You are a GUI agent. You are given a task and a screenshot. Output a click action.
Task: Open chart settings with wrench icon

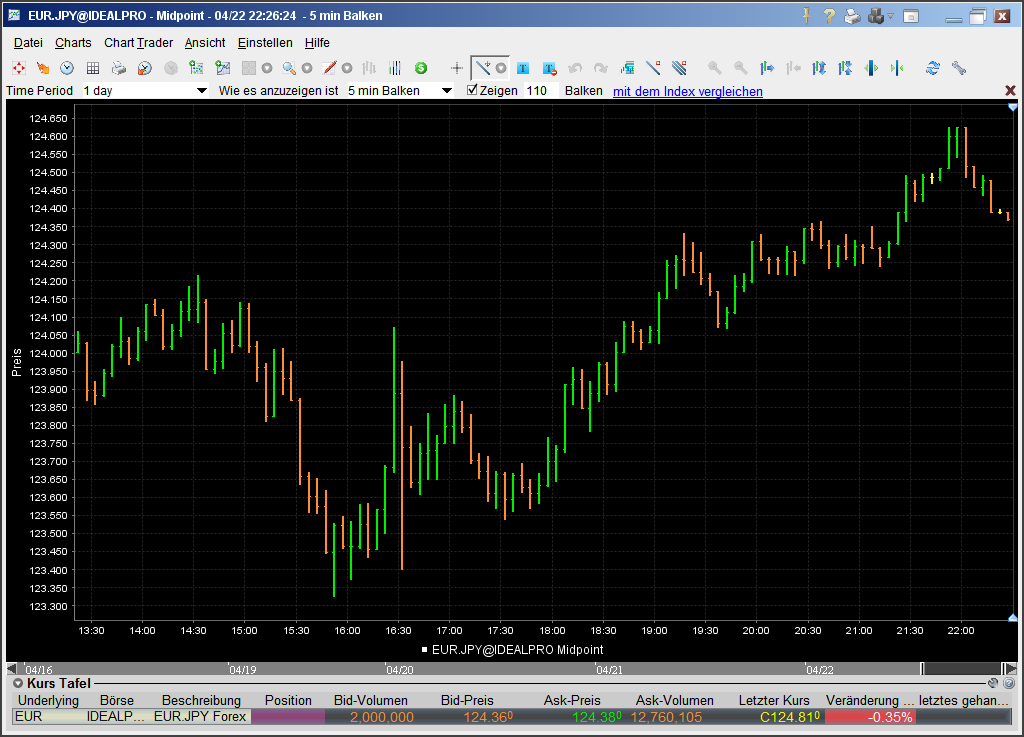(x=959, y=68)
